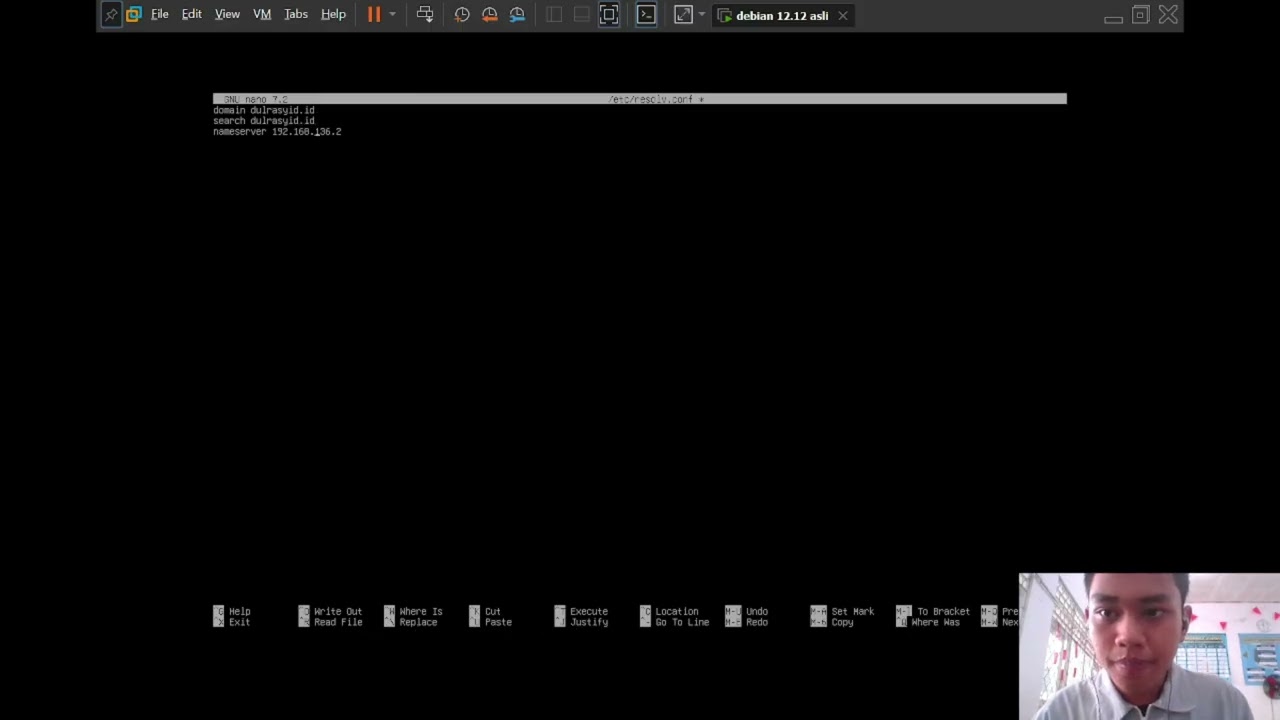Click the Set Mark shortcut label
The height and width of the screenshot is (720, 1280).
coord(853,612)
